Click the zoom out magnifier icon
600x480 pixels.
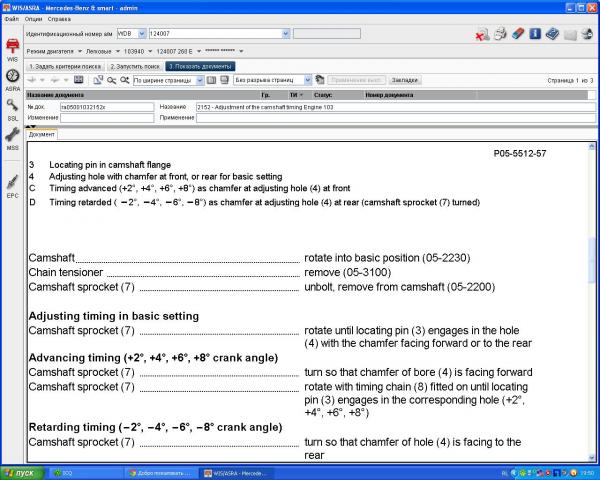pyautogui.click(x=111, y=80)
